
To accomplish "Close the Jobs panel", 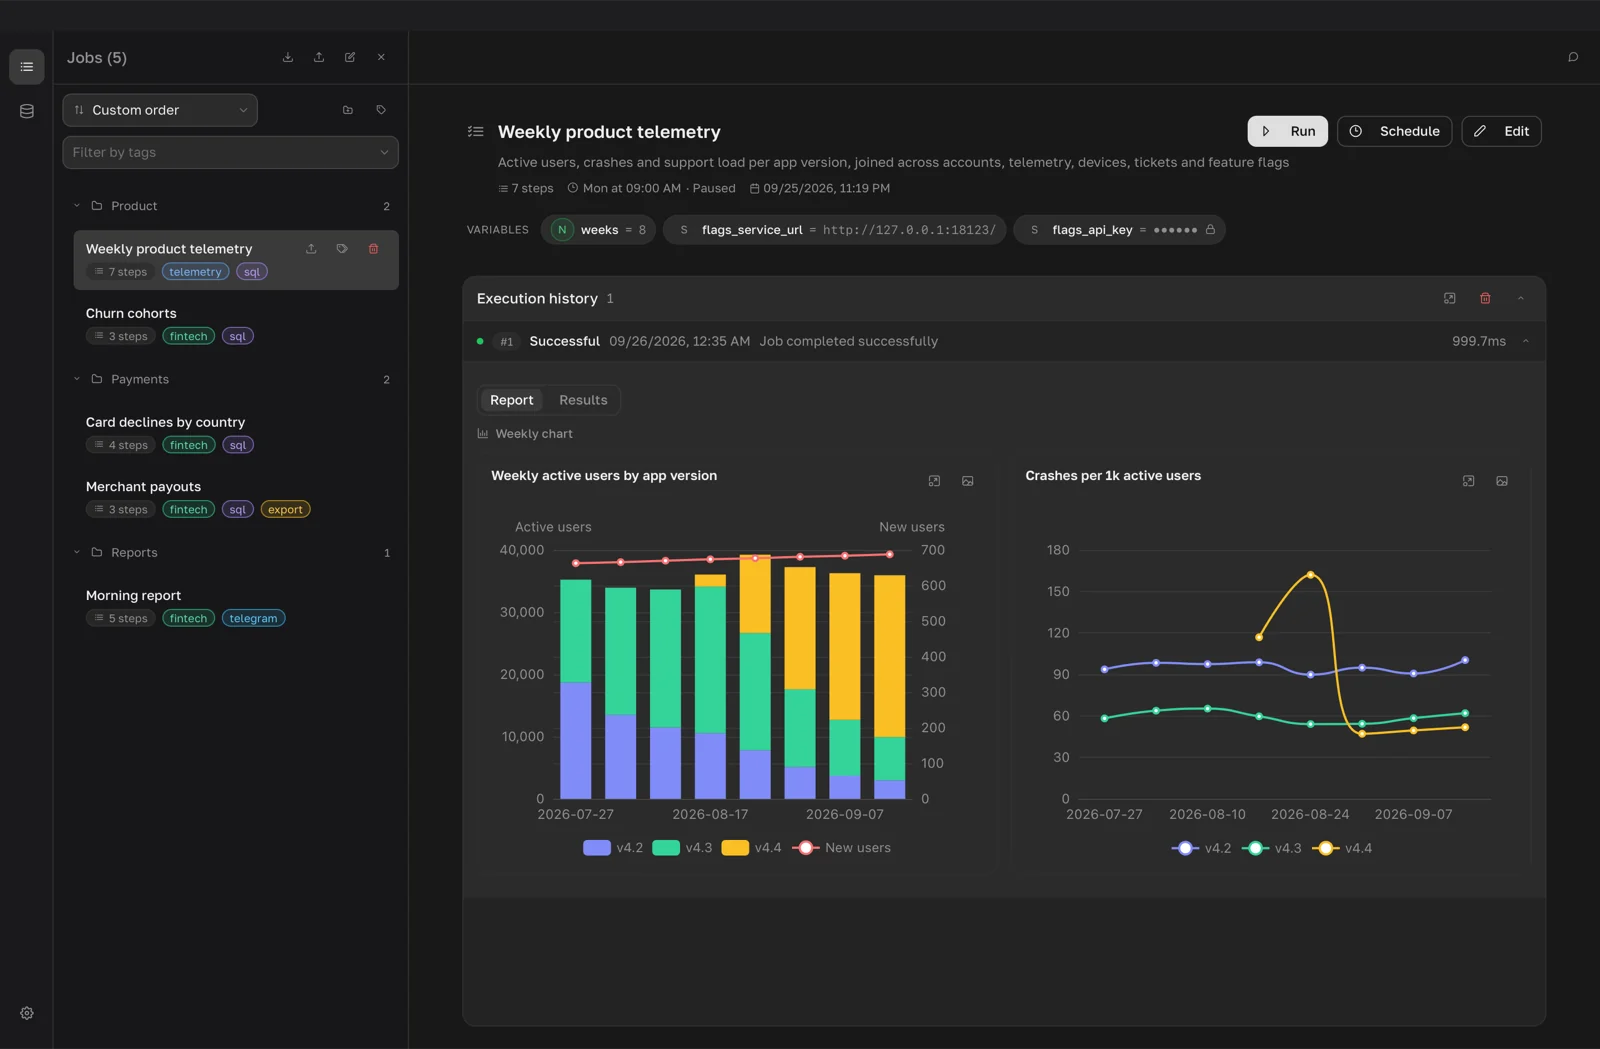I will (x=381, y=57).
